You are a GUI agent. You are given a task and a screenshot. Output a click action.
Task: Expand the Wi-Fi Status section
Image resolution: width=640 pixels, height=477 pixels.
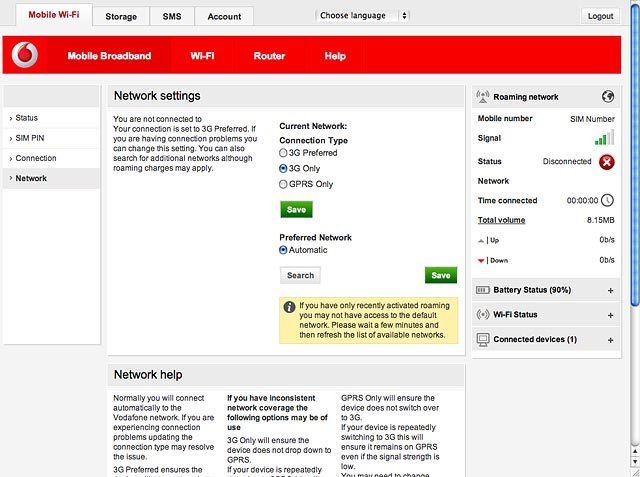coord(611,315)
